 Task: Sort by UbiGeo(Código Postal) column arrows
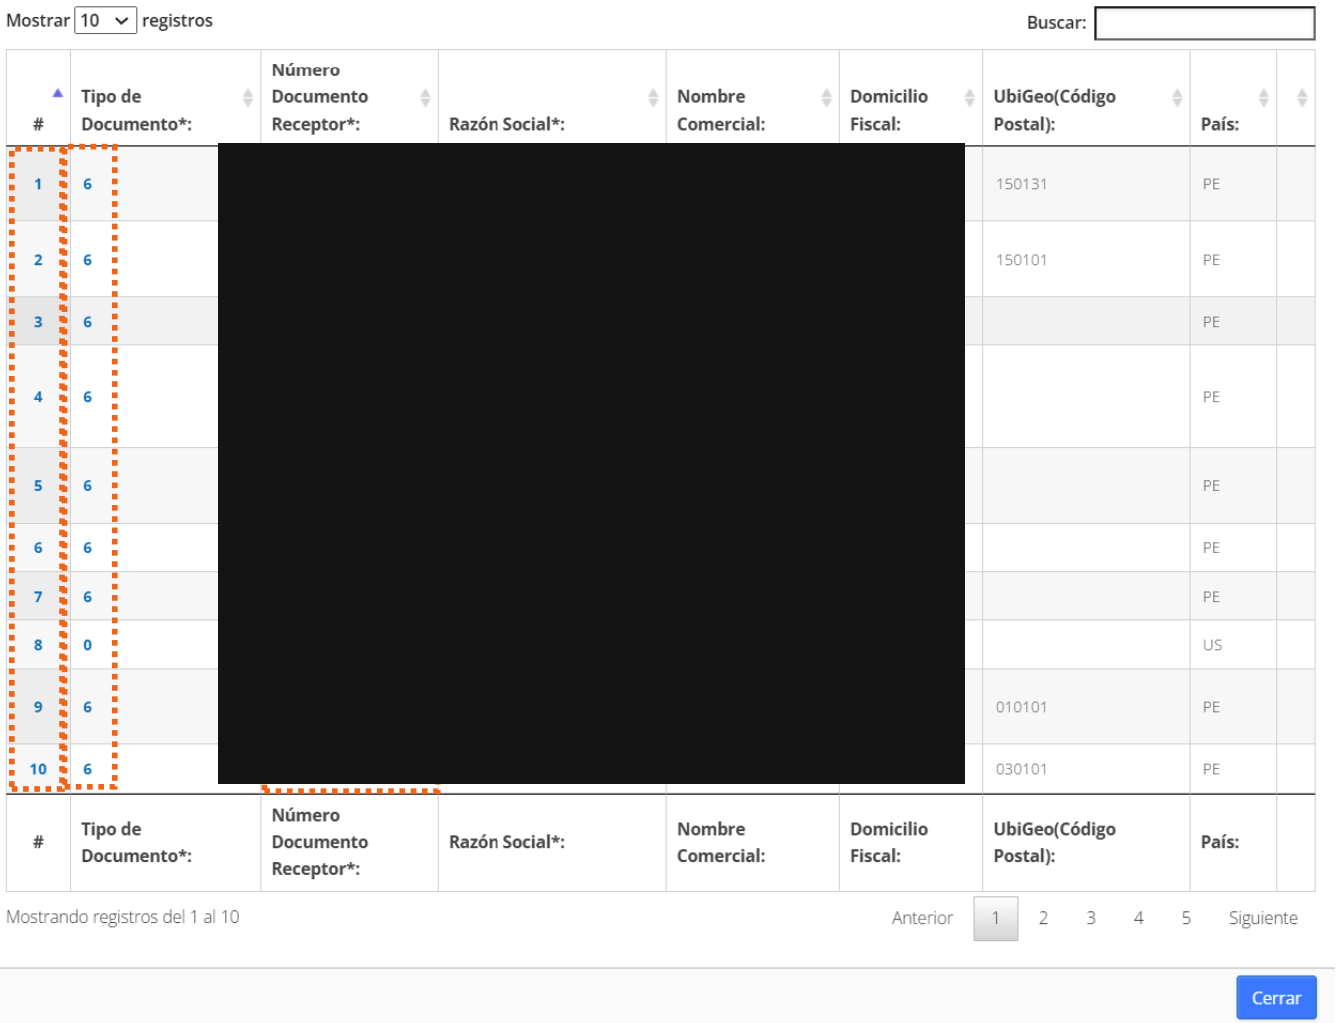1177,97
